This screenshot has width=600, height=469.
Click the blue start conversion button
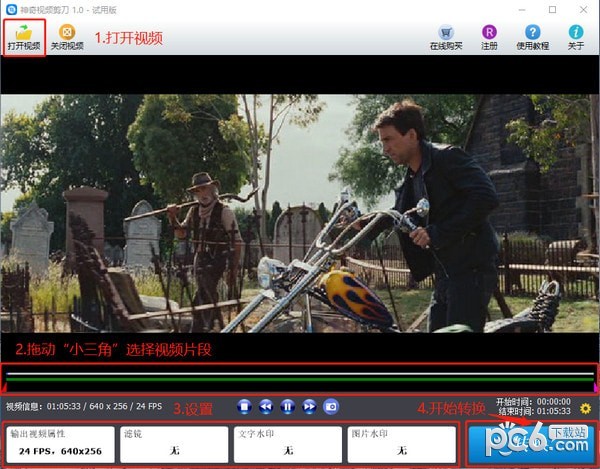pyautogui.click(x=530, y=443)
